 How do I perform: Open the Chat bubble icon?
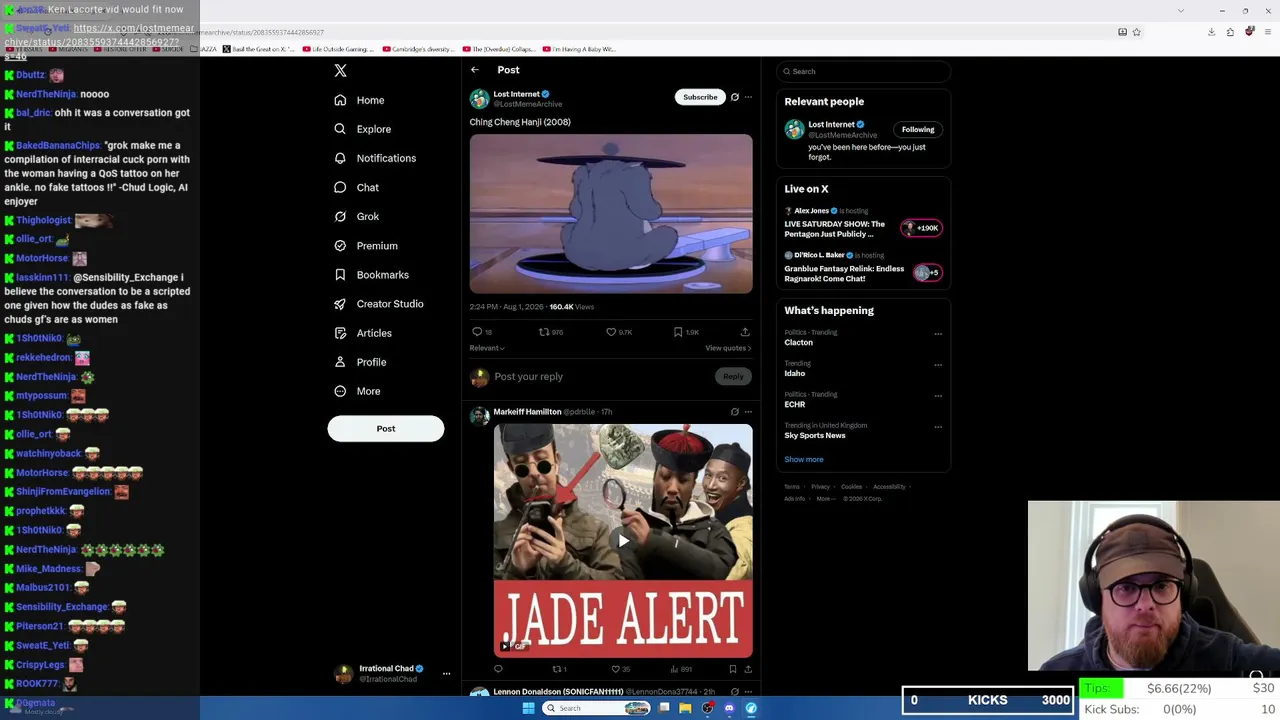pyautogui.click(x=340, y=187)
